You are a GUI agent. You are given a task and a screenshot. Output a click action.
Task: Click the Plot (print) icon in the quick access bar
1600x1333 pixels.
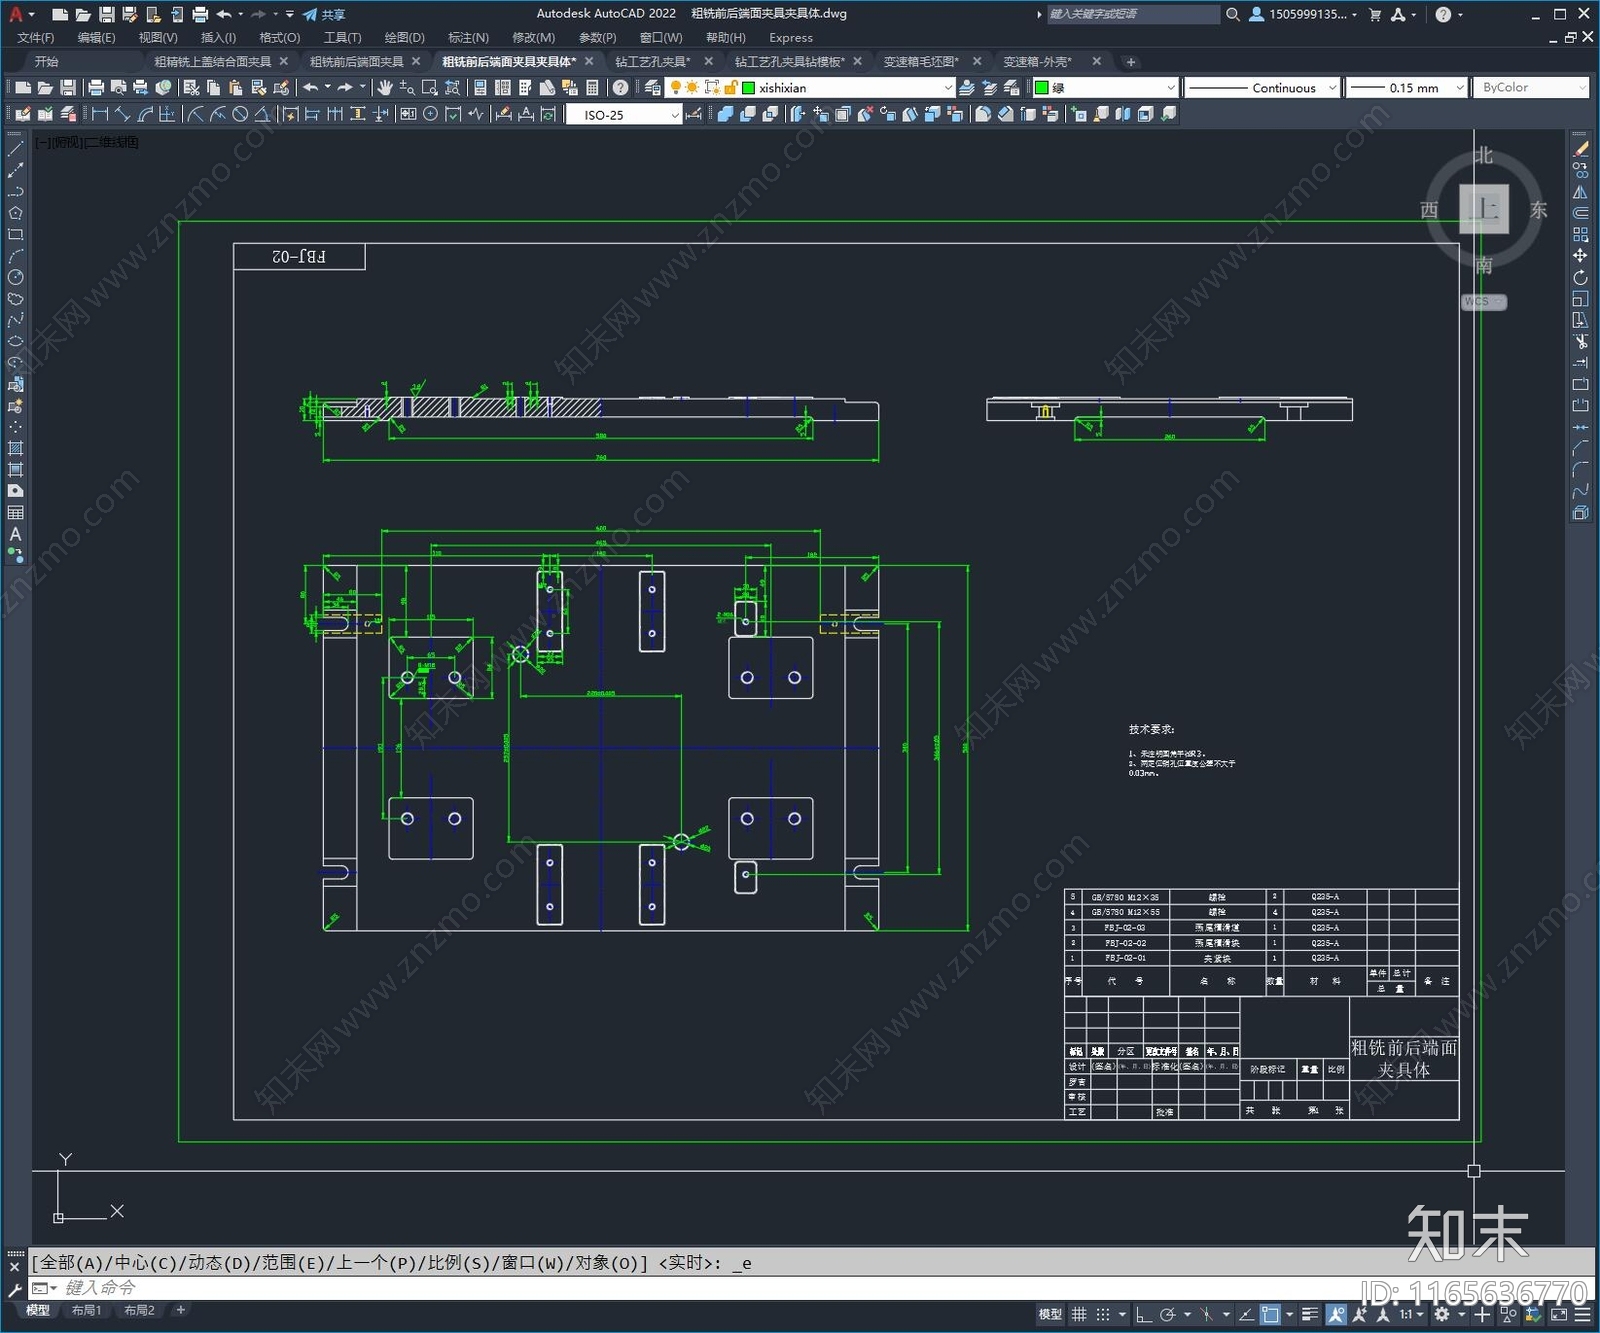[199, 14]
